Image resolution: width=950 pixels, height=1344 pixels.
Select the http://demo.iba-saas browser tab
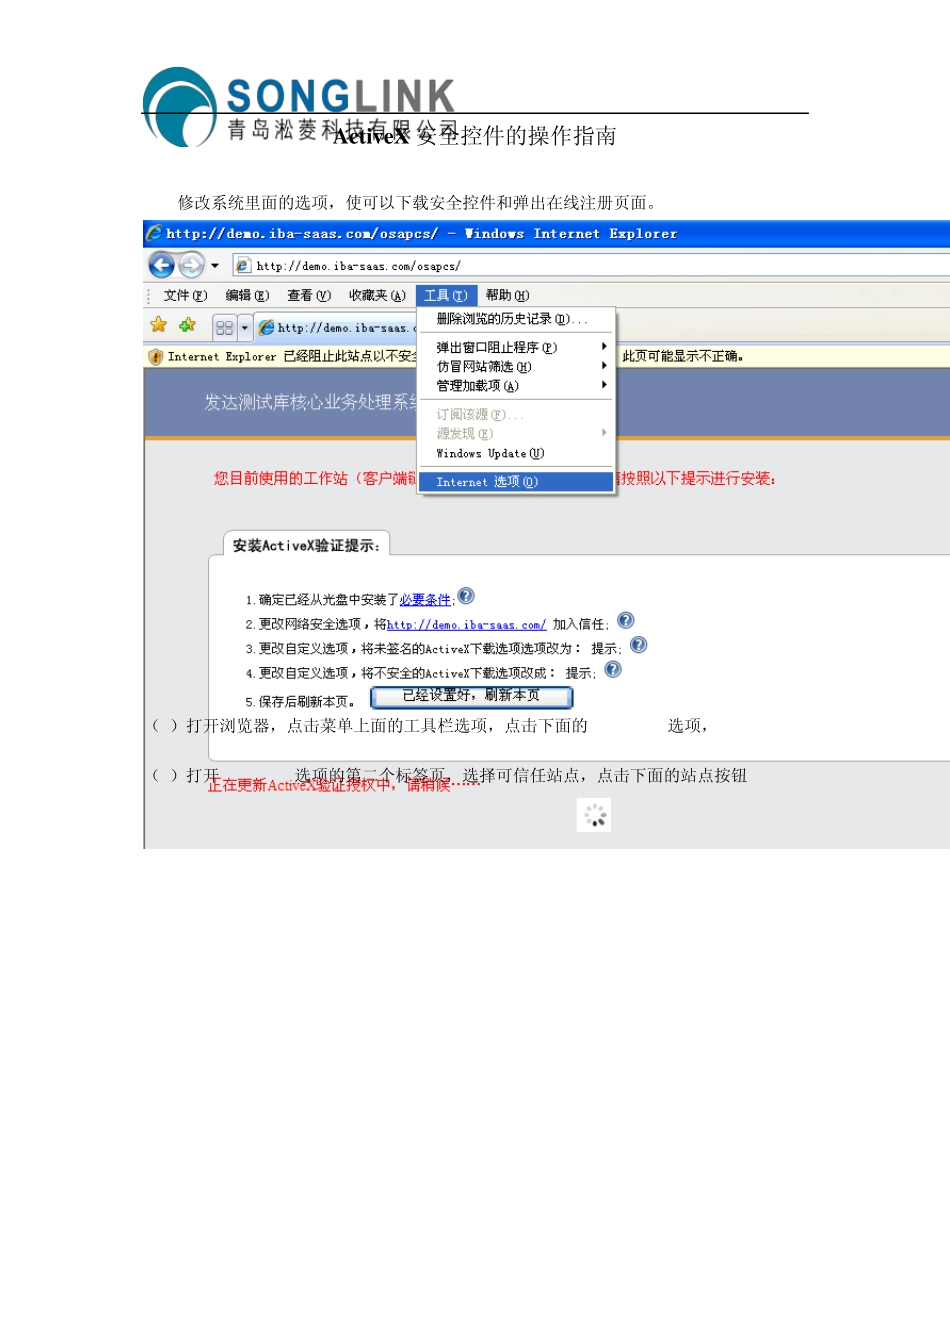tap(336, 327)
